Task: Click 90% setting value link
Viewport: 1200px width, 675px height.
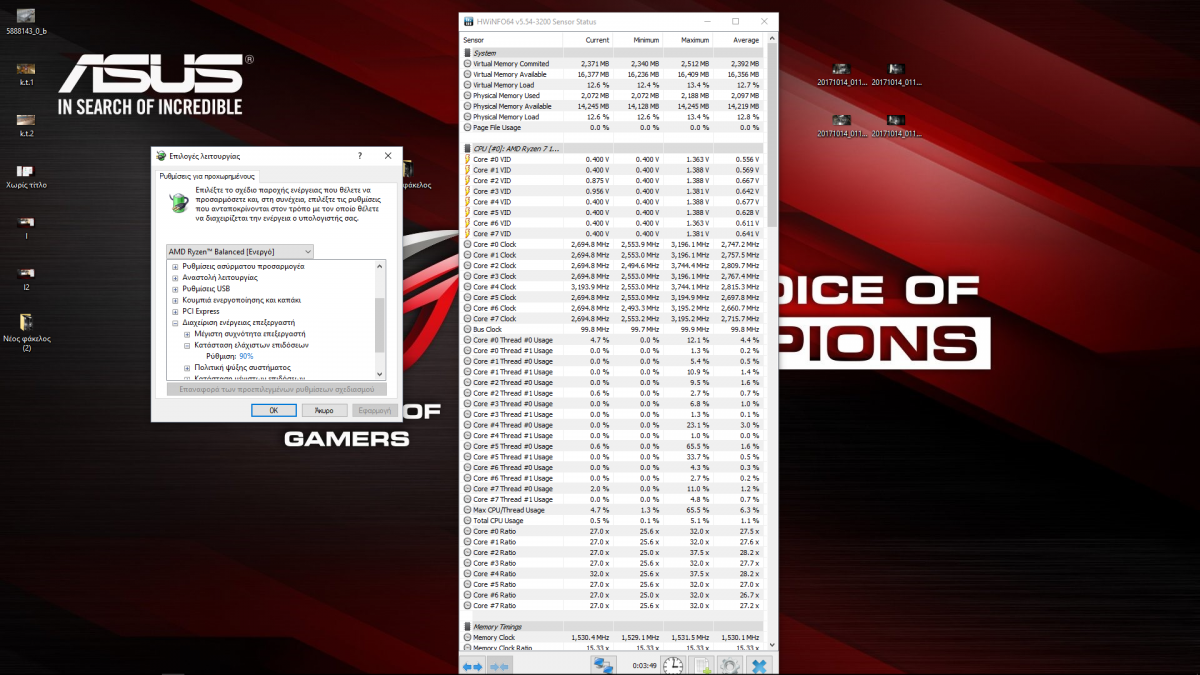Action: pyautogui.click(x=246, y=356)
